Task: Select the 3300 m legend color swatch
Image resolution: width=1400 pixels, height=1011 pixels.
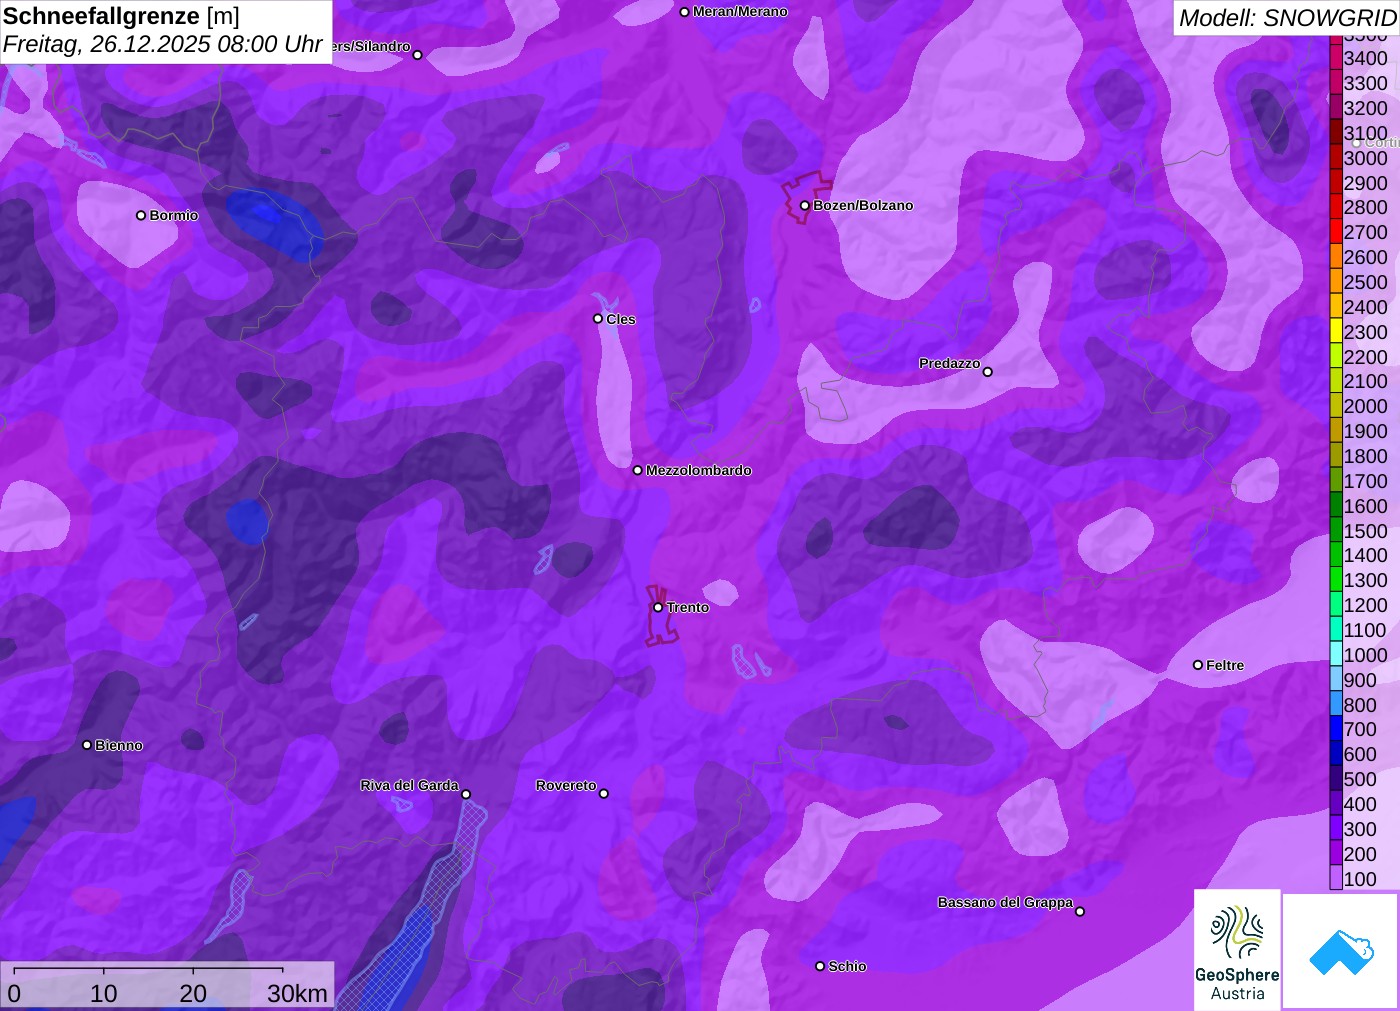Action: (x=1336, y=83)
